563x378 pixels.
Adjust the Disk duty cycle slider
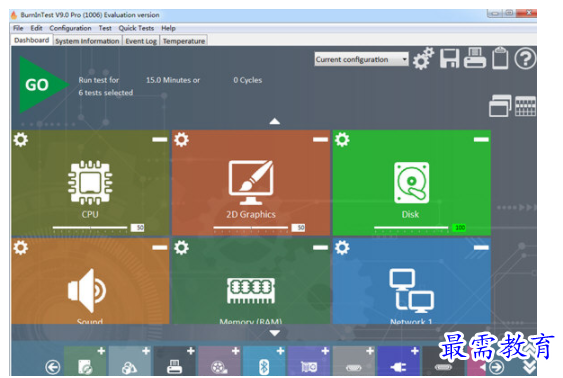[411, 228]
